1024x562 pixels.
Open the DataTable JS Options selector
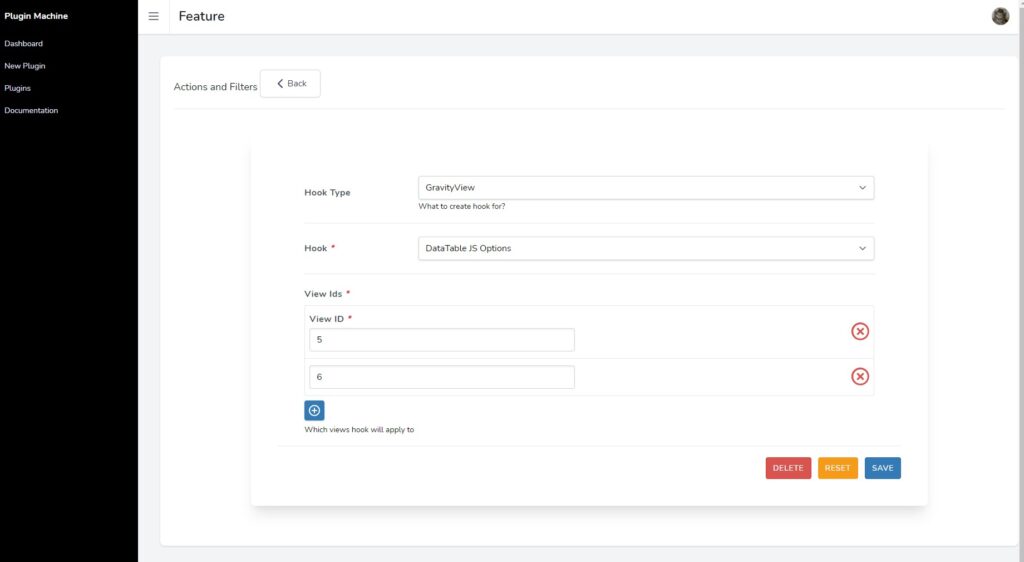click(646, 249)
